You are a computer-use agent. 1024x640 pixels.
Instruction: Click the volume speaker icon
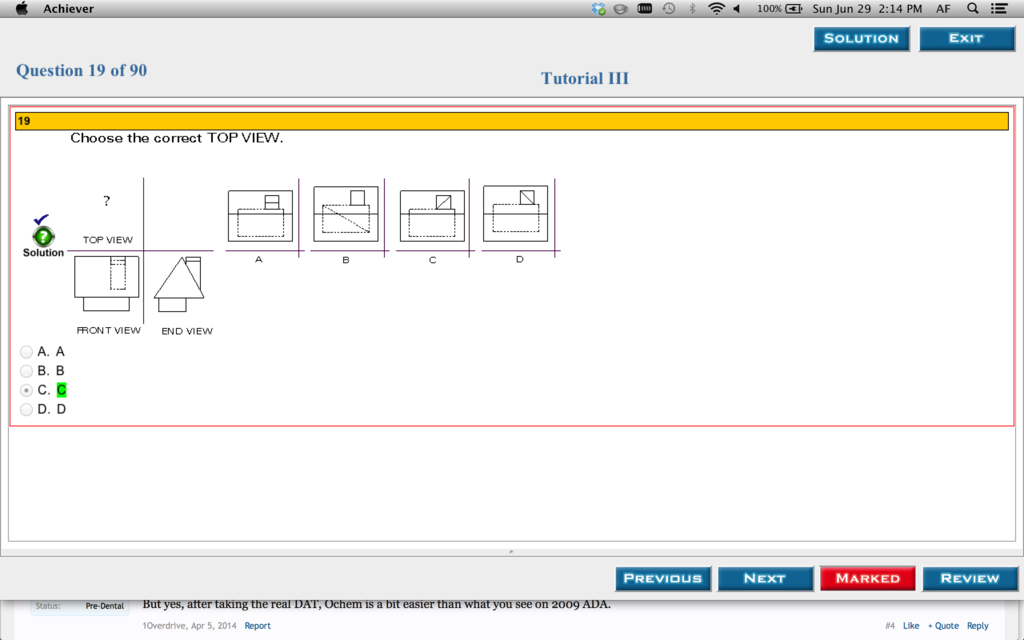coord(737,9)
